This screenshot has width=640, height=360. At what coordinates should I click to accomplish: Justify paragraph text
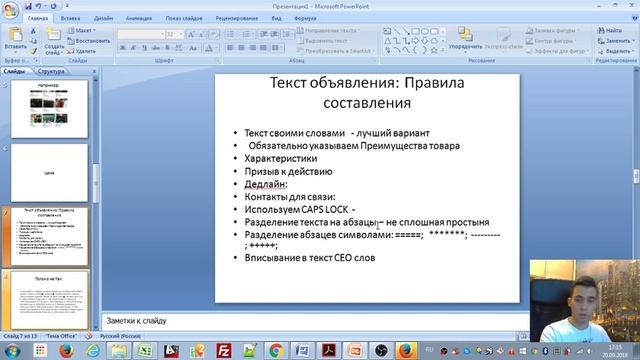click(263, 48)
